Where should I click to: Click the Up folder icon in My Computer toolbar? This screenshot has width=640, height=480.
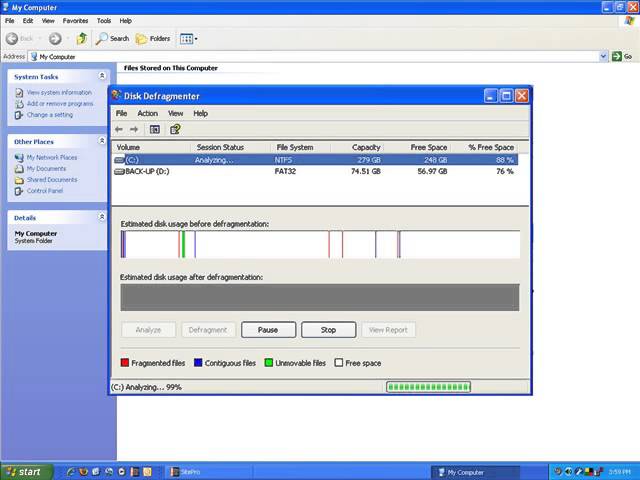coord(82,38)
